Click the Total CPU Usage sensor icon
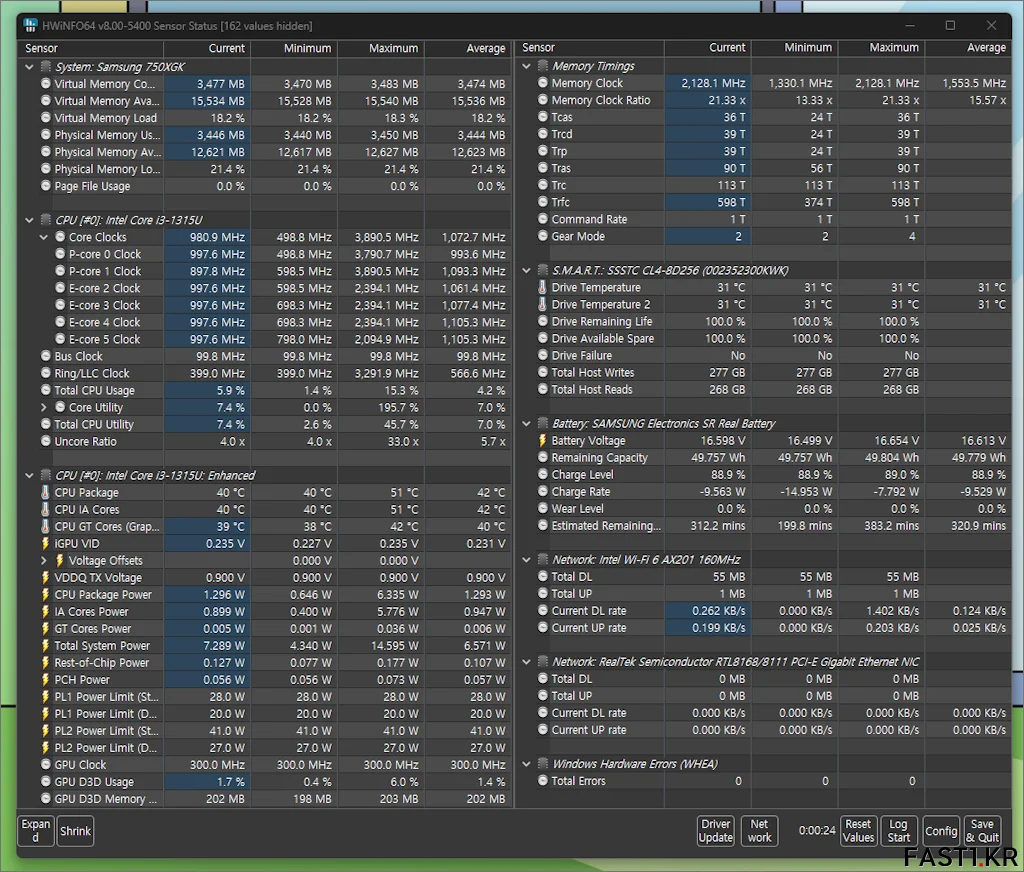 46,390
